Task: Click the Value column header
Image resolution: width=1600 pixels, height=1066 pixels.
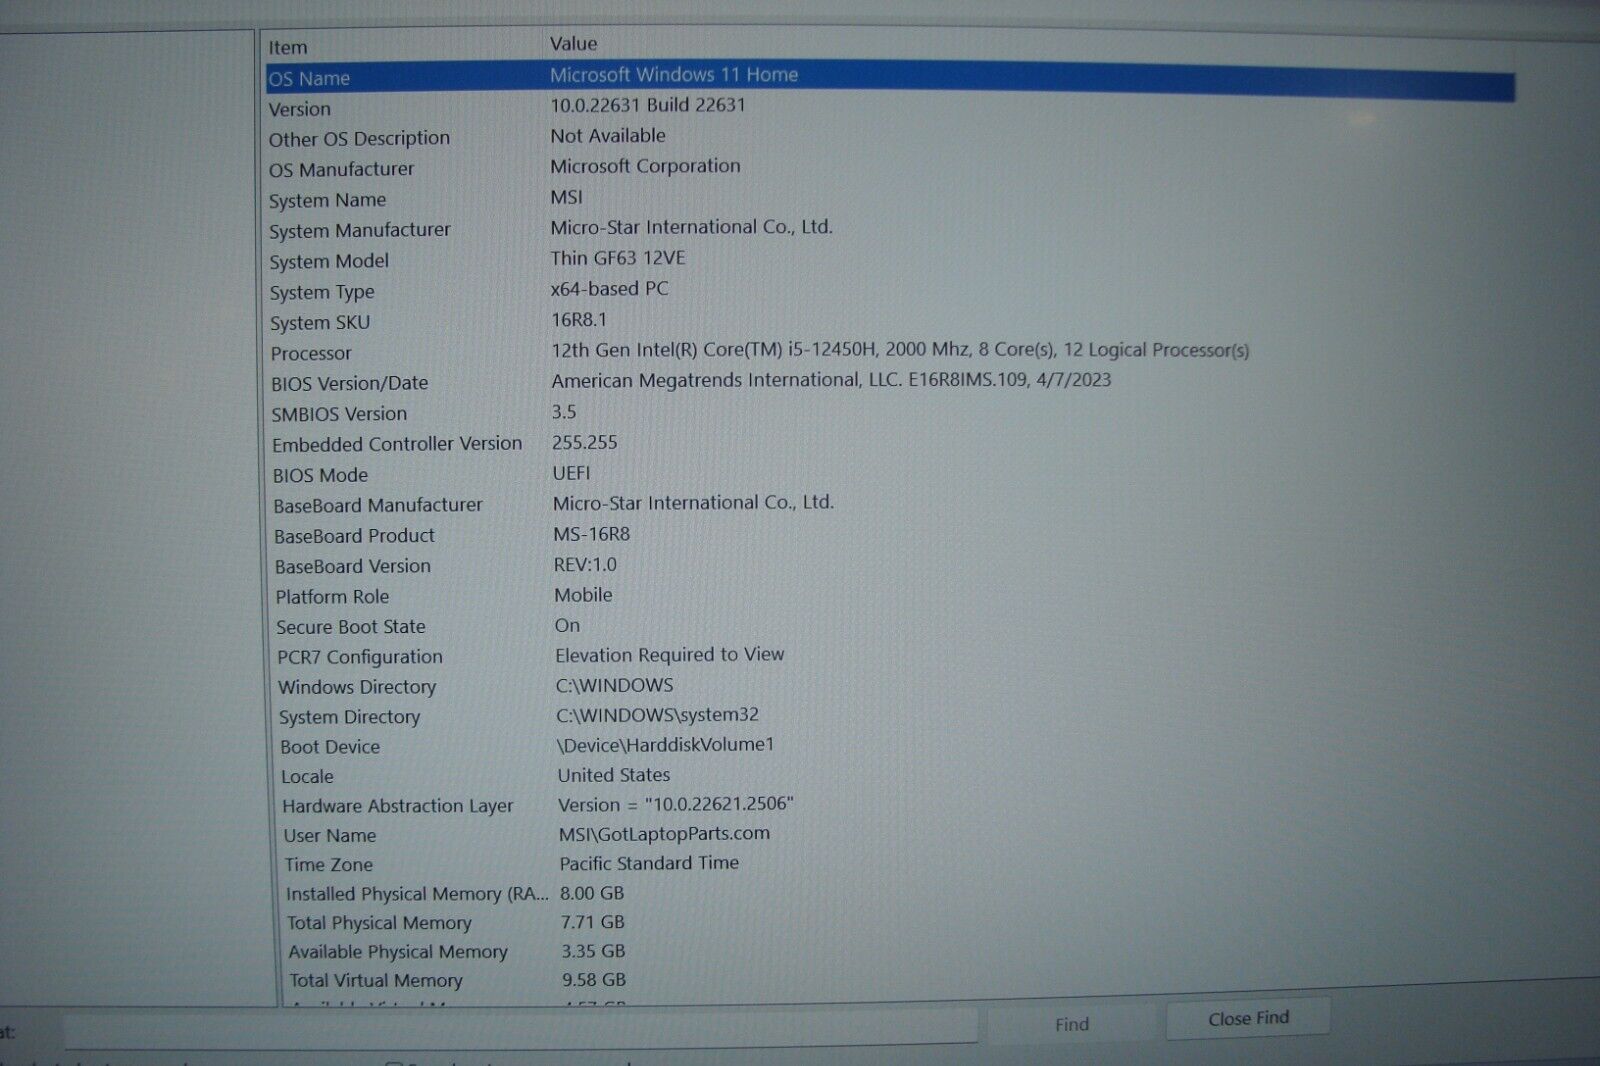Action: pyautogui.click(x=573, y=43)
